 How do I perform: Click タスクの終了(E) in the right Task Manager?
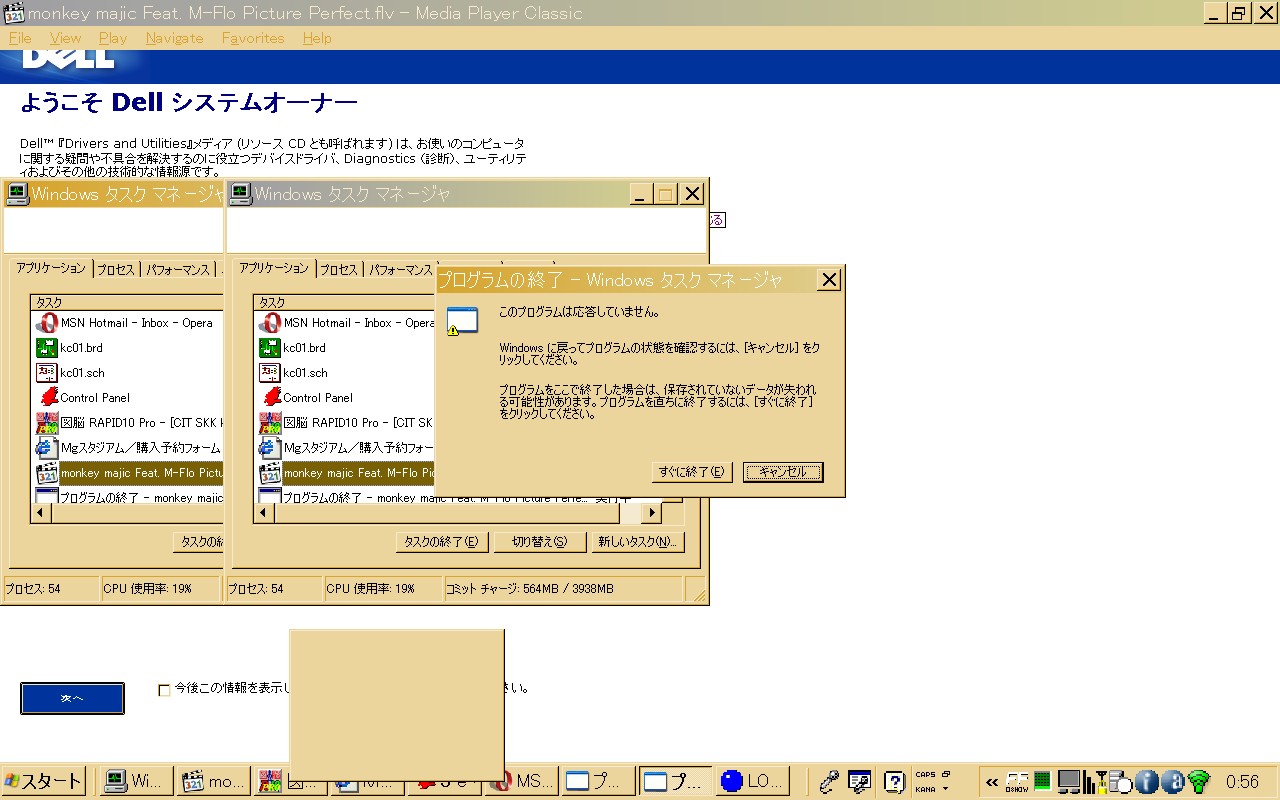[x=441, y=542]
